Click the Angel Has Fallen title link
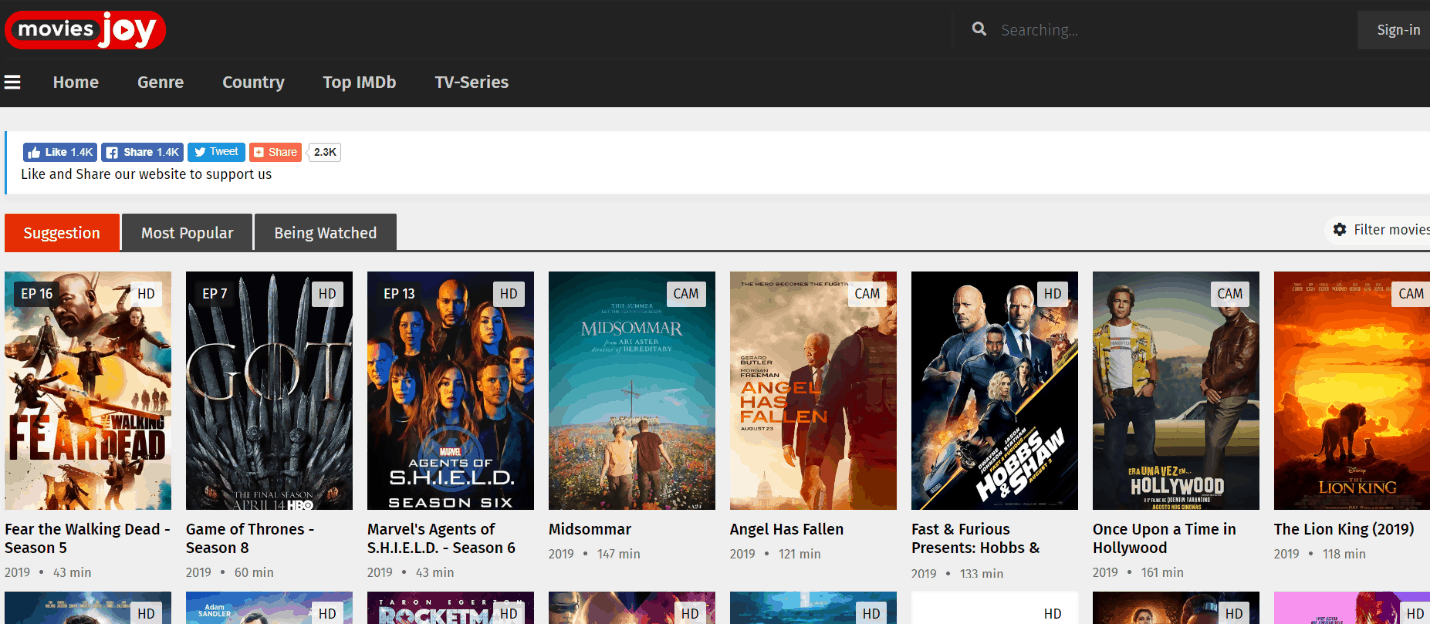 tap(787, 529)
